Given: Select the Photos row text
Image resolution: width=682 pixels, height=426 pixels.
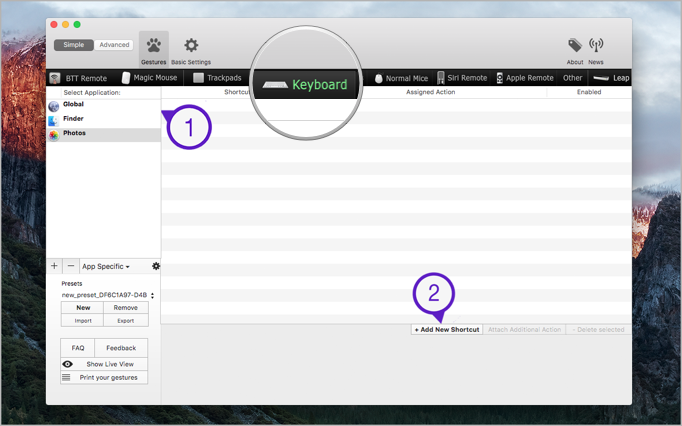Looking at the screenshot, I should point(74,133).
